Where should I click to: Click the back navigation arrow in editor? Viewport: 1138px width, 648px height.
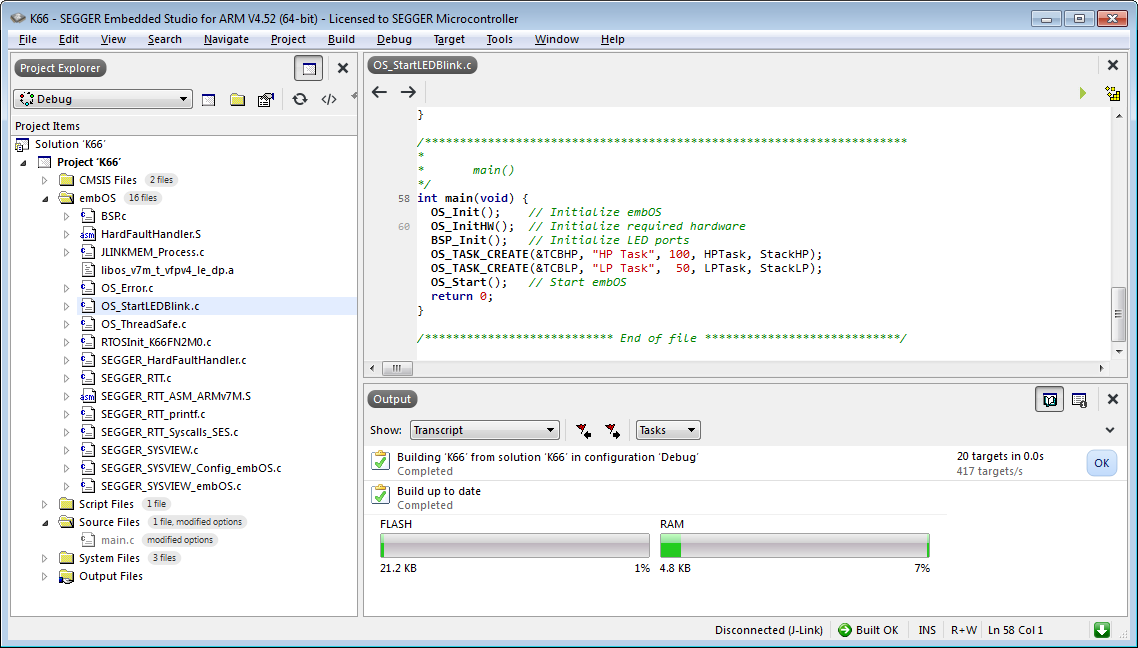(x=379, y=92)
